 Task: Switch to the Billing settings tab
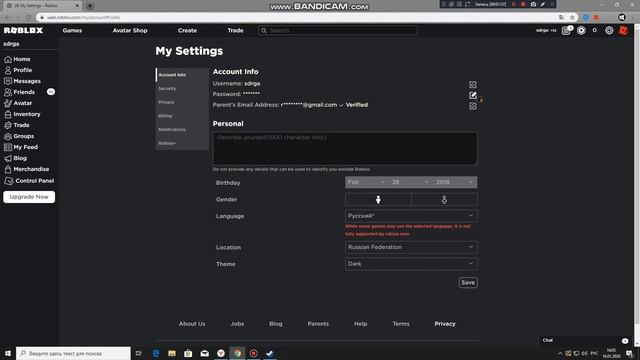pyautogui.click(x=182, y=116)
